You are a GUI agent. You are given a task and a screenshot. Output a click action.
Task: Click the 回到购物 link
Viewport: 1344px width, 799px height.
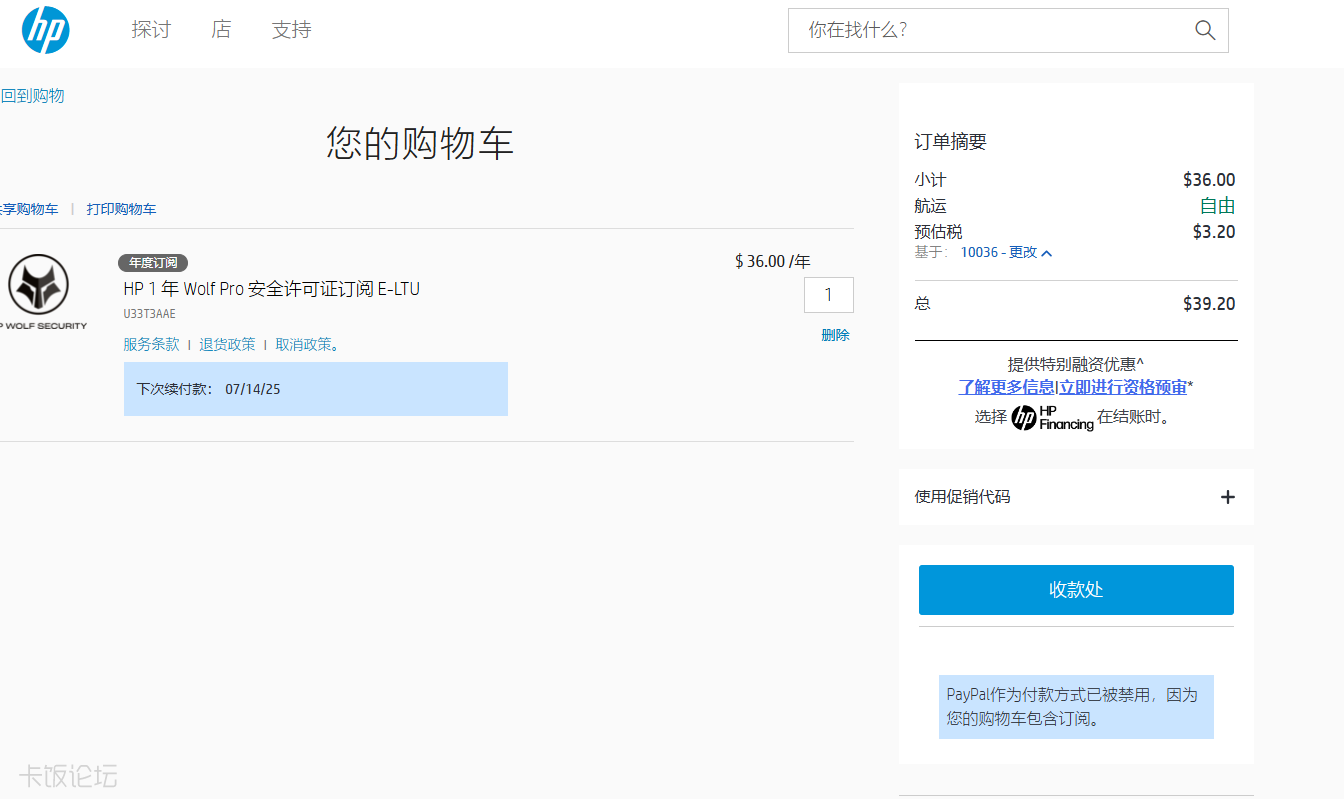coord(32,96)
